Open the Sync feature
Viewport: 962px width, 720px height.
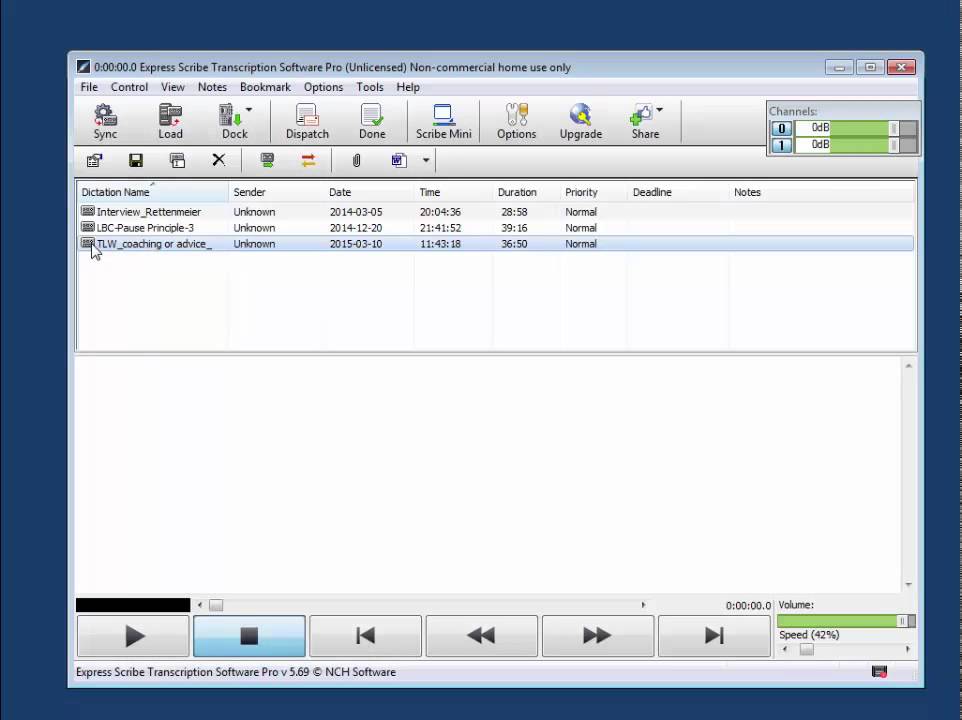coord(104,121)
